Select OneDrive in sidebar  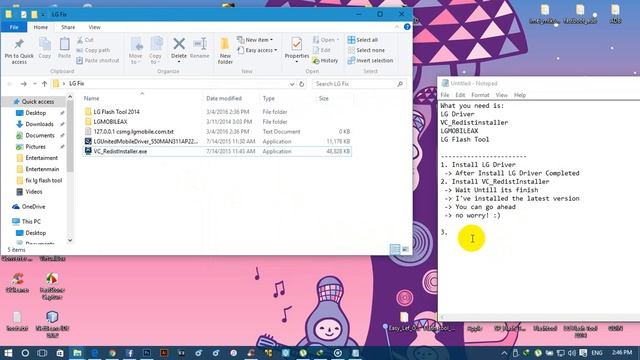point(33,207)
